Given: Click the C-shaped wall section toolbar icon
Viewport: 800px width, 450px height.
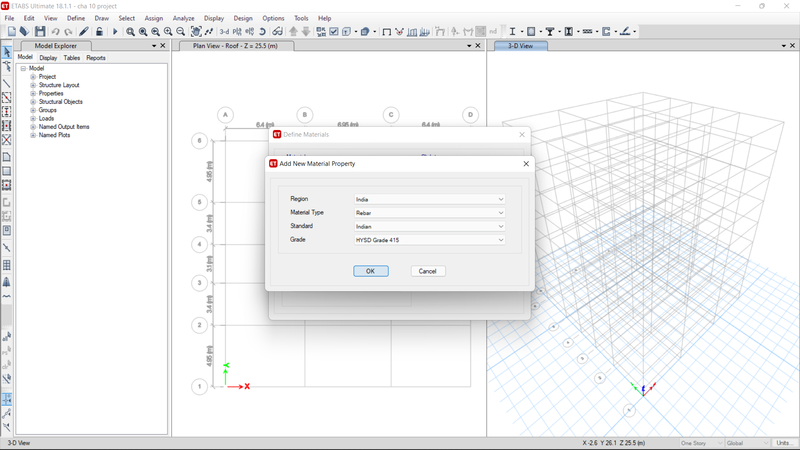Looking at the screenshot, I should 606,32.
